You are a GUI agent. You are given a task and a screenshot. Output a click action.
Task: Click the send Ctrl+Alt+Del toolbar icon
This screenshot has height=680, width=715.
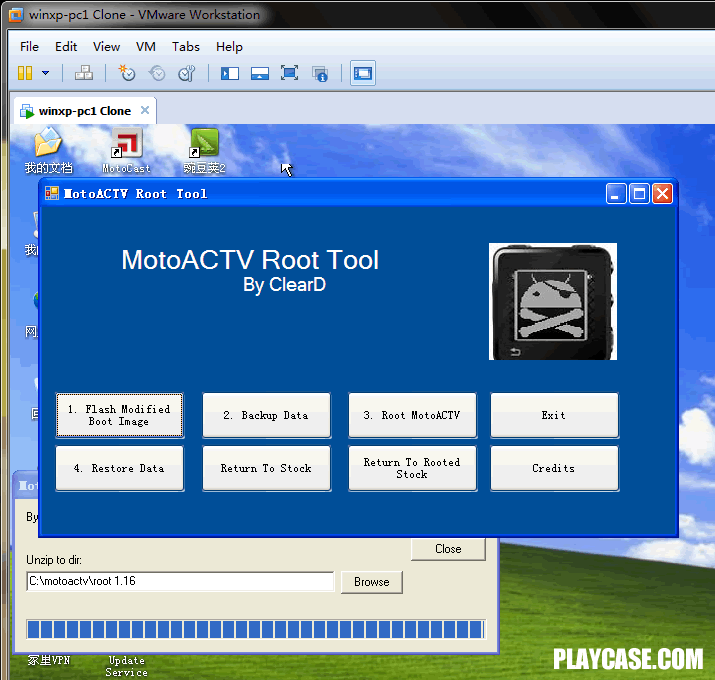click(x=84, y=73)
